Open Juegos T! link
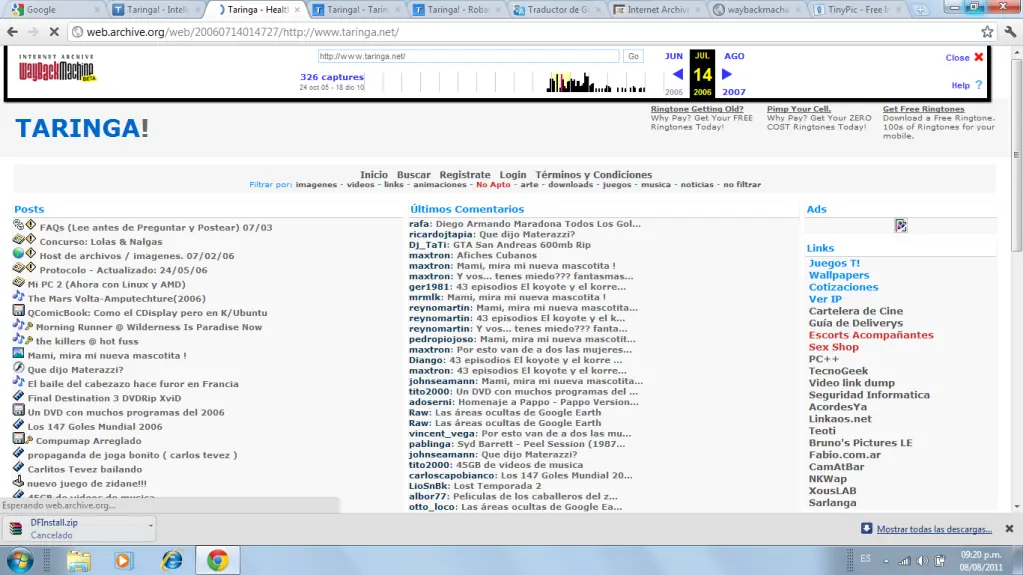Viewport: 1023px width, 575px height. 834,263
